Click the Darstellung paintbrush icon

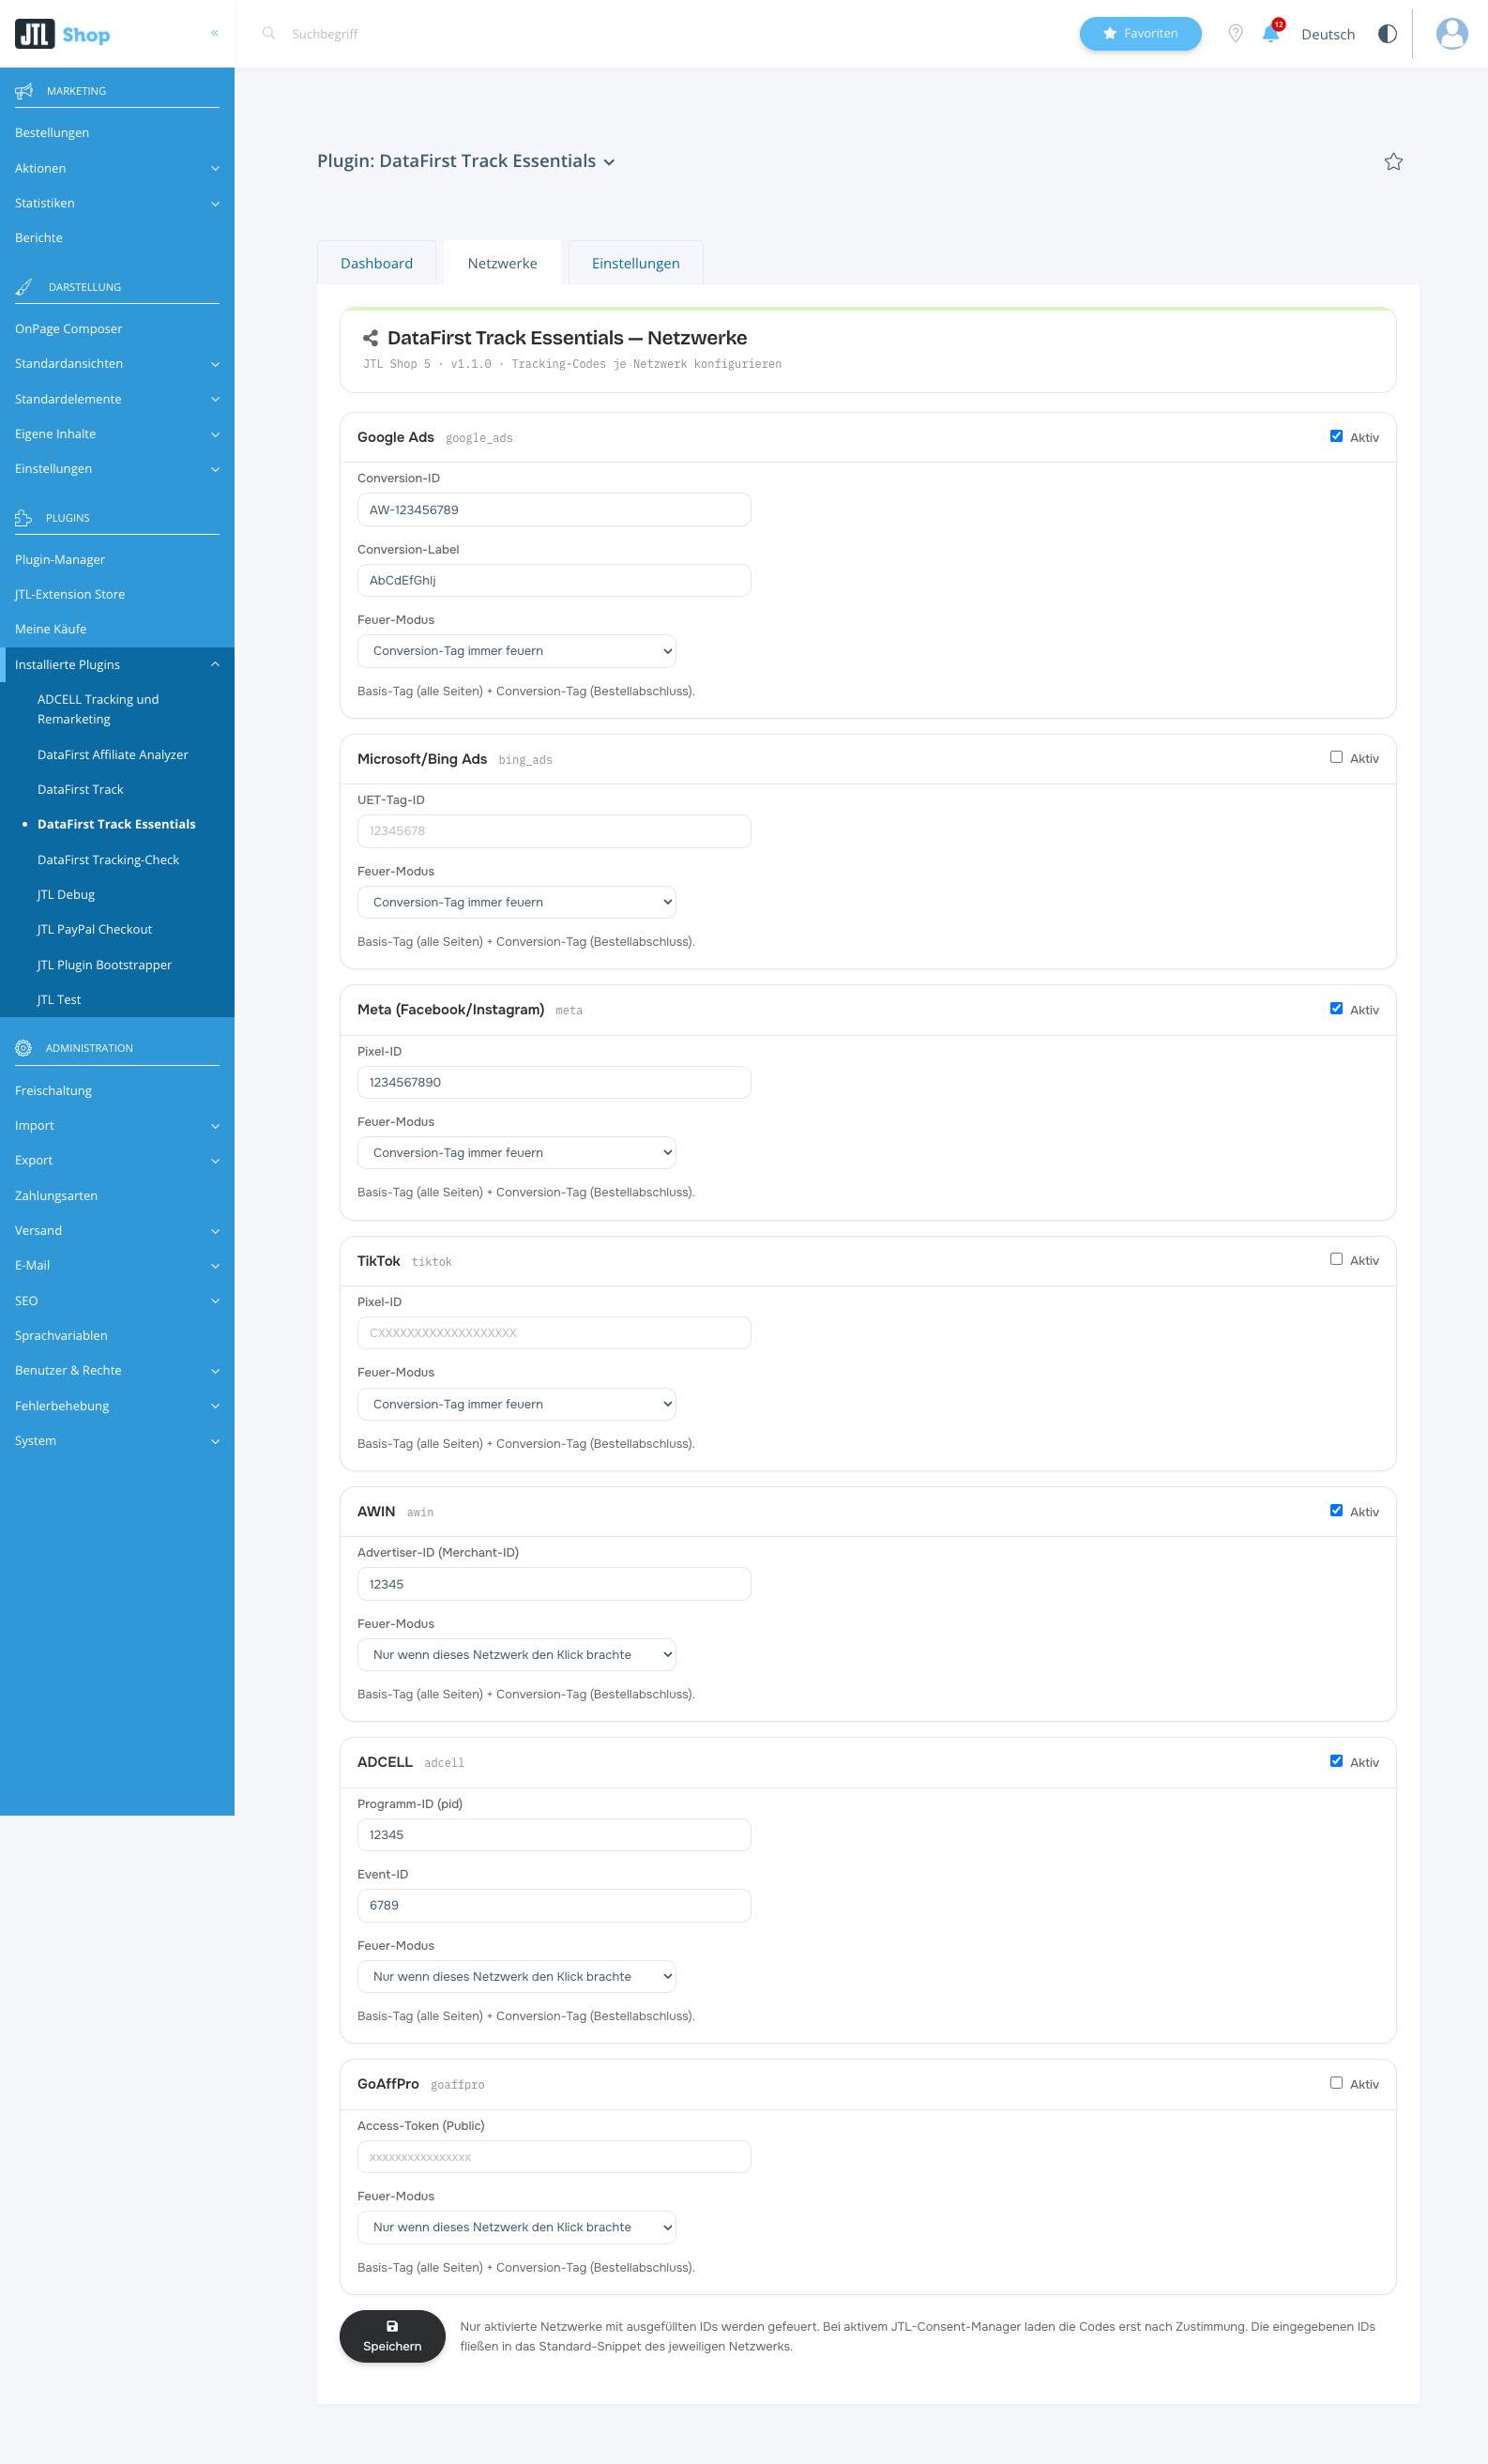click(x=24, y=287)
